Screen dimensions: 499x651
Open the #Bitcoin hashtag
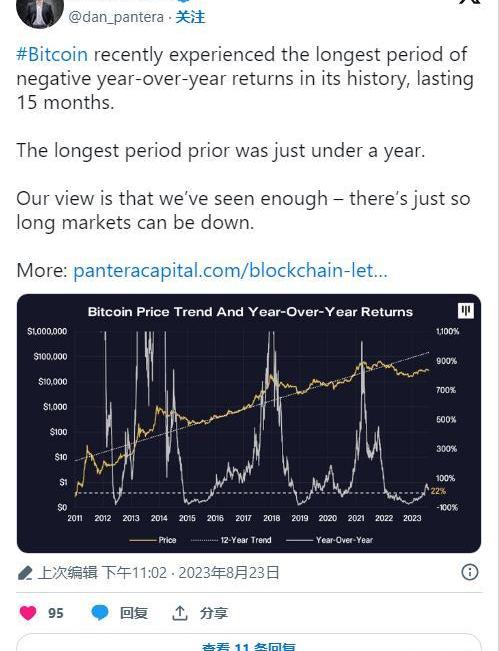52,55
